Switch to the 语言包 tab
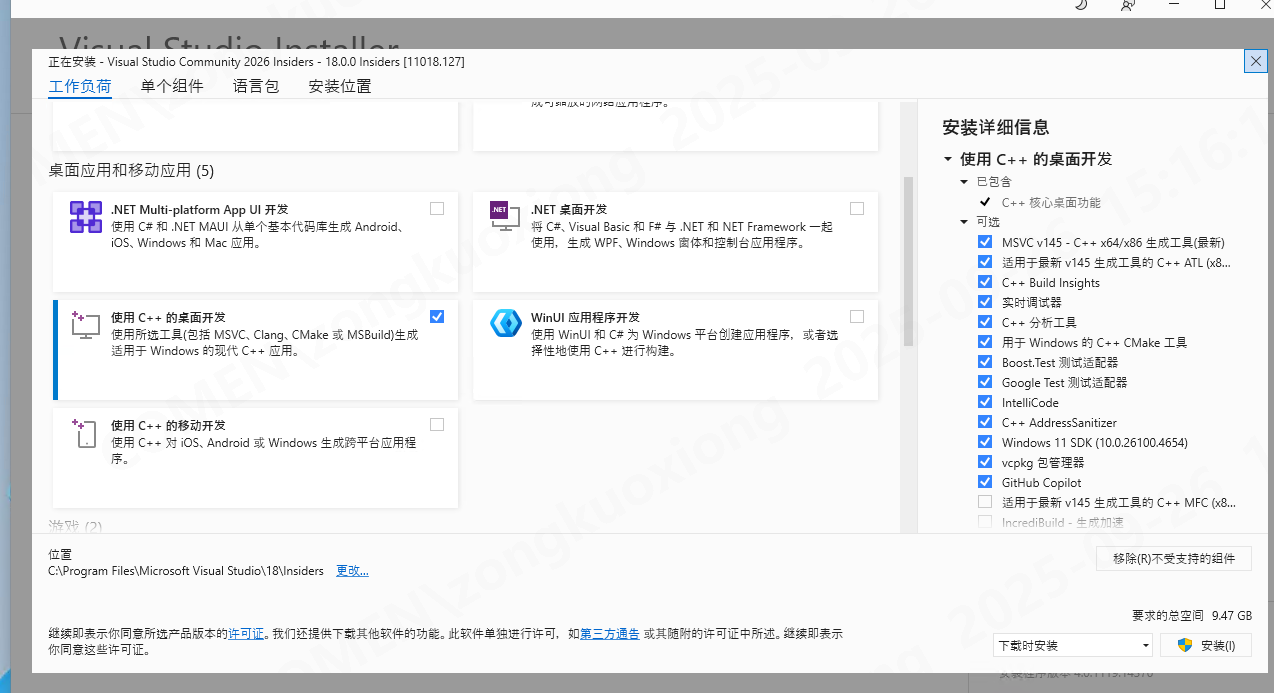 256,86
